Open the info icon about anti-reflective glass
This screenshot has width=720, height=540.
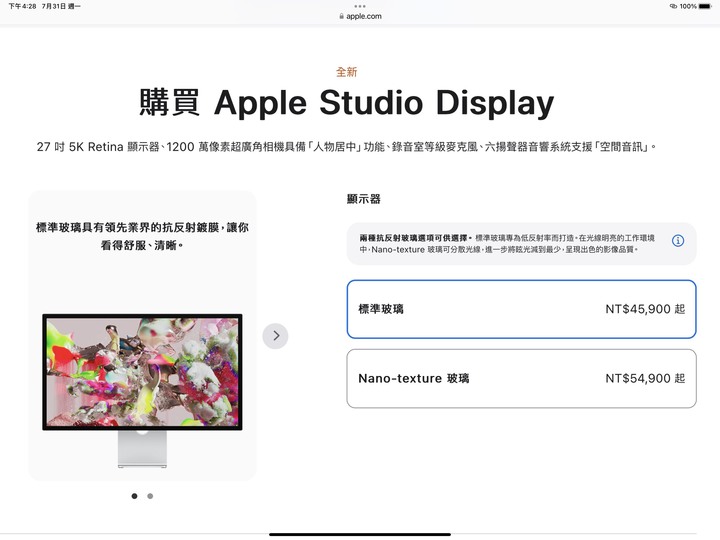[678, 241]
